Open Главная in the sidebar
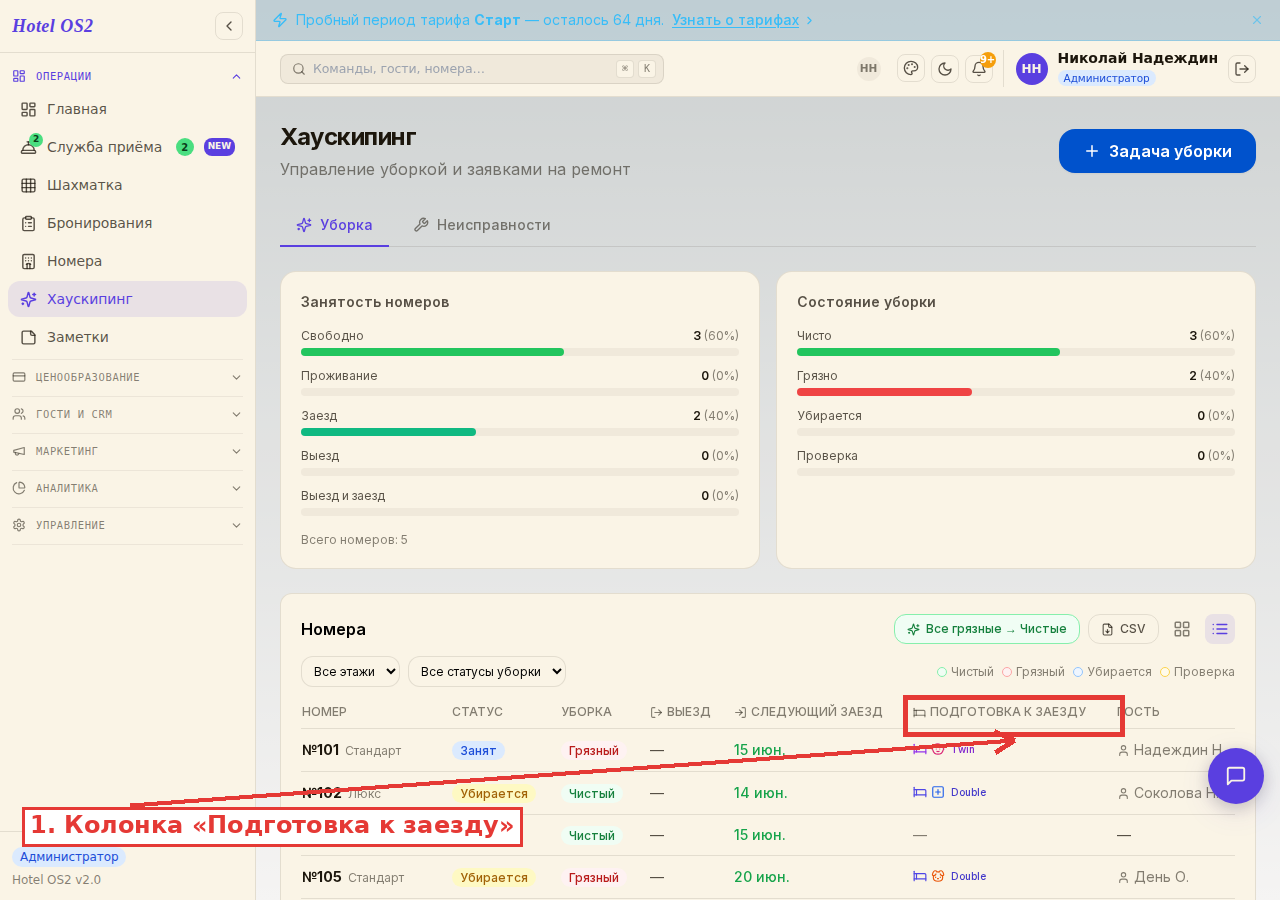 pos(127,109)
